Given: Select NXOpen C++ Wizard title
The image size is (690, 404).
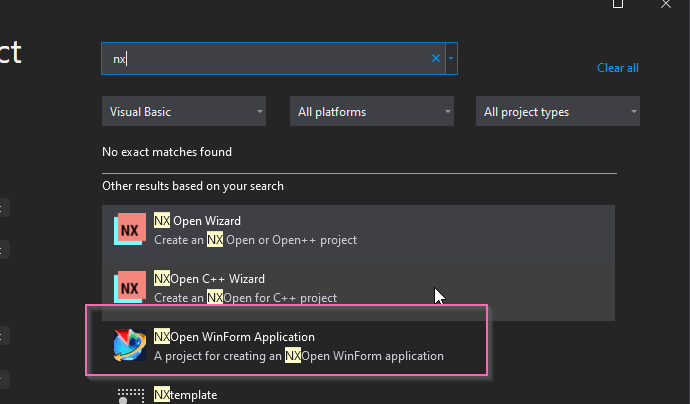Looking at the screenshot, I should [x=209, y=279].
